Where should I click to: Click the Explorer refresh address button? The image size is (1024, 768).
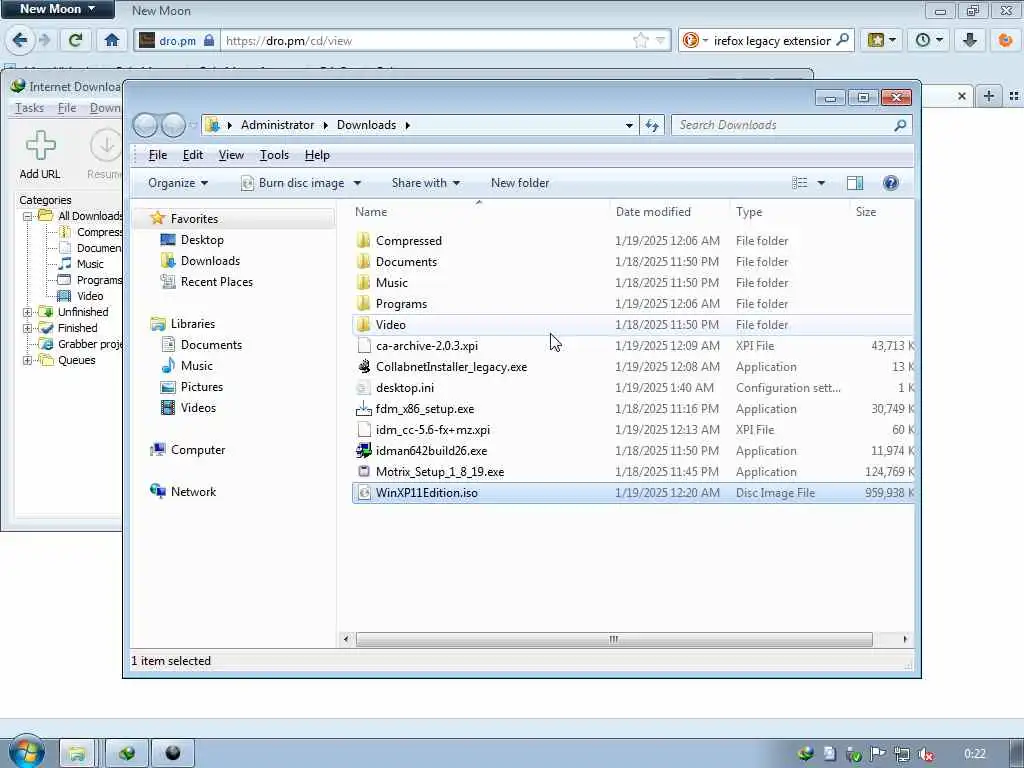pyautogui.click(x=652, y=125)
